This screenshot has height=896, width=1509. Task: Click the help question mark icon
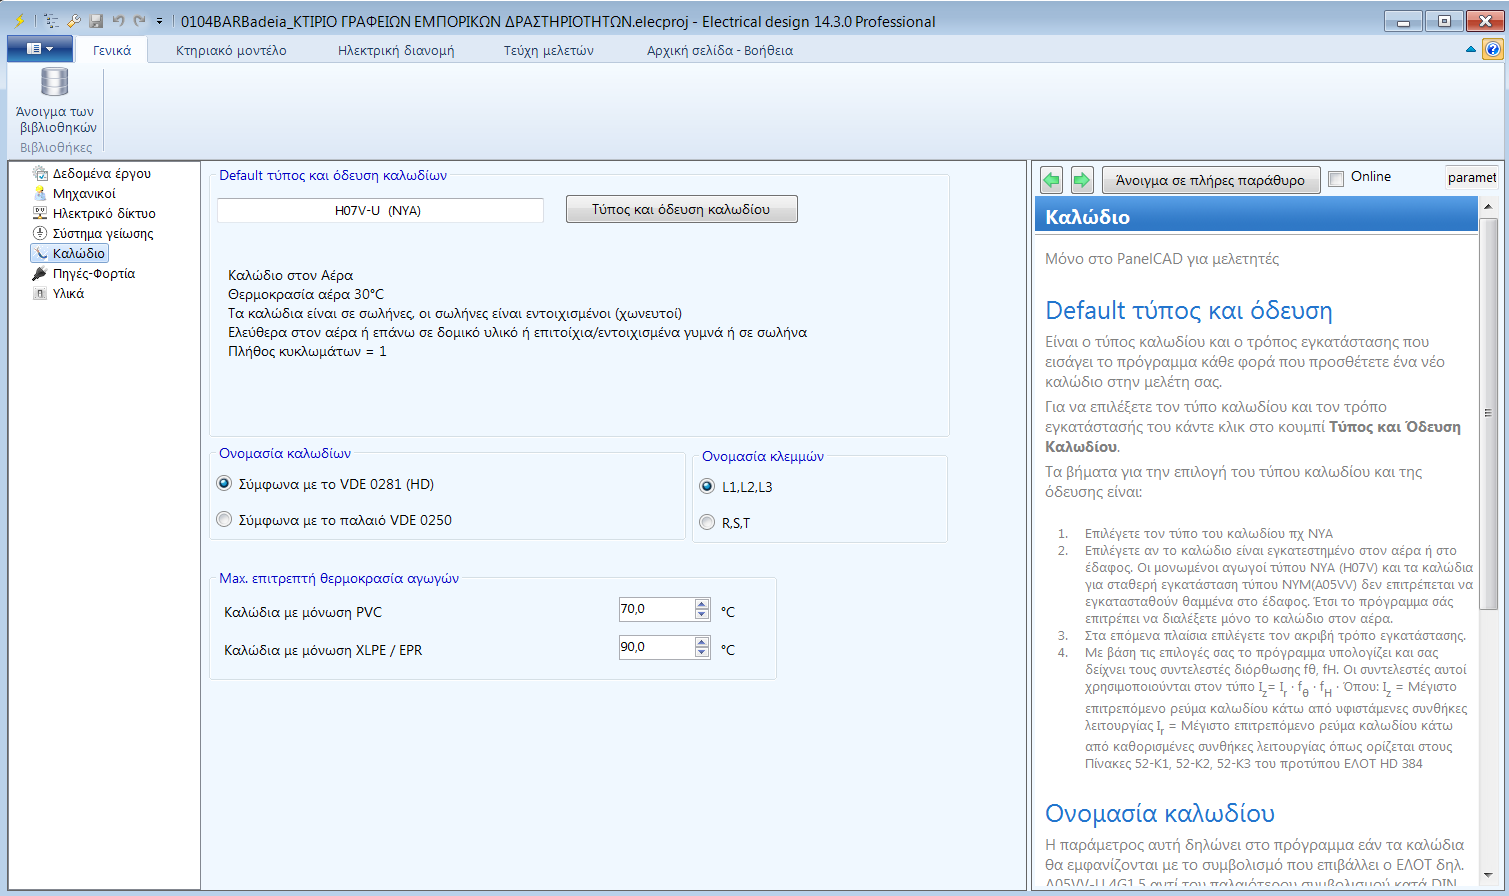click(x=1492, y=49)
